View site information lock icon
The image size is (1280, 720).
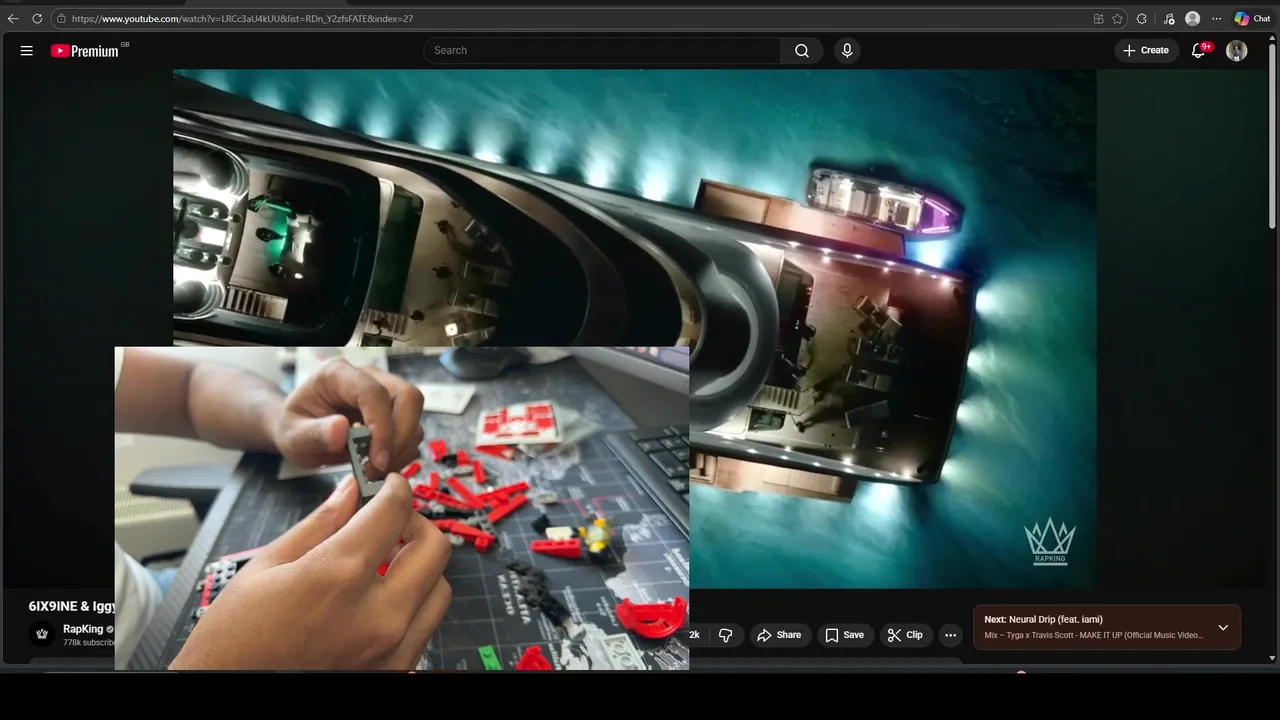click(x=61, y=19)
